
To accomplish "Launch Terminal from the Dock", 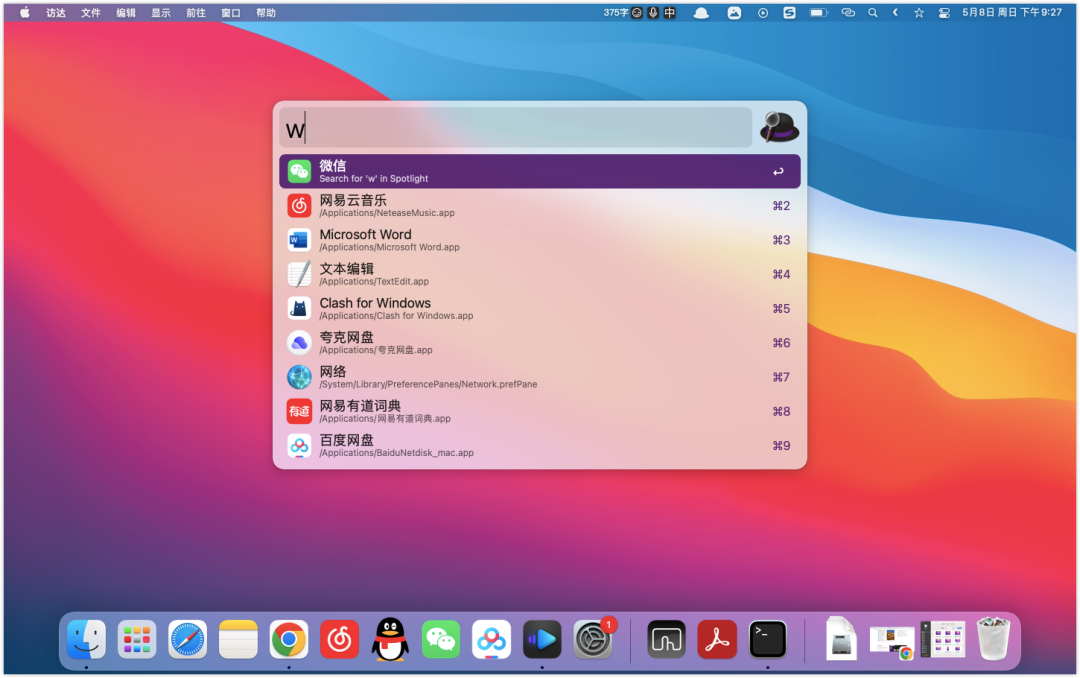I will [768, 639].
